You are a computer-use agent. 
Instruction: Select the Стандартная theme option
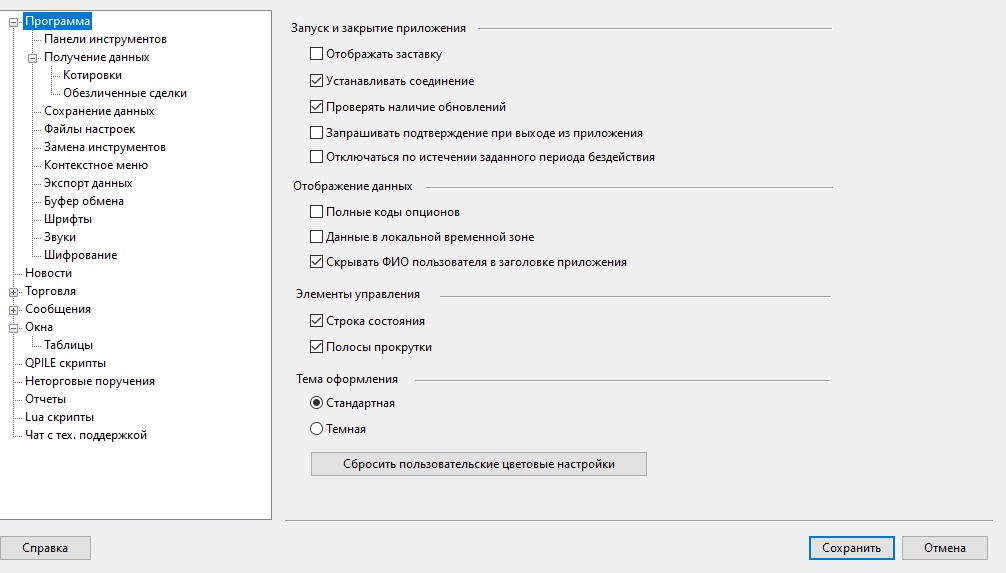click(317, 403)
